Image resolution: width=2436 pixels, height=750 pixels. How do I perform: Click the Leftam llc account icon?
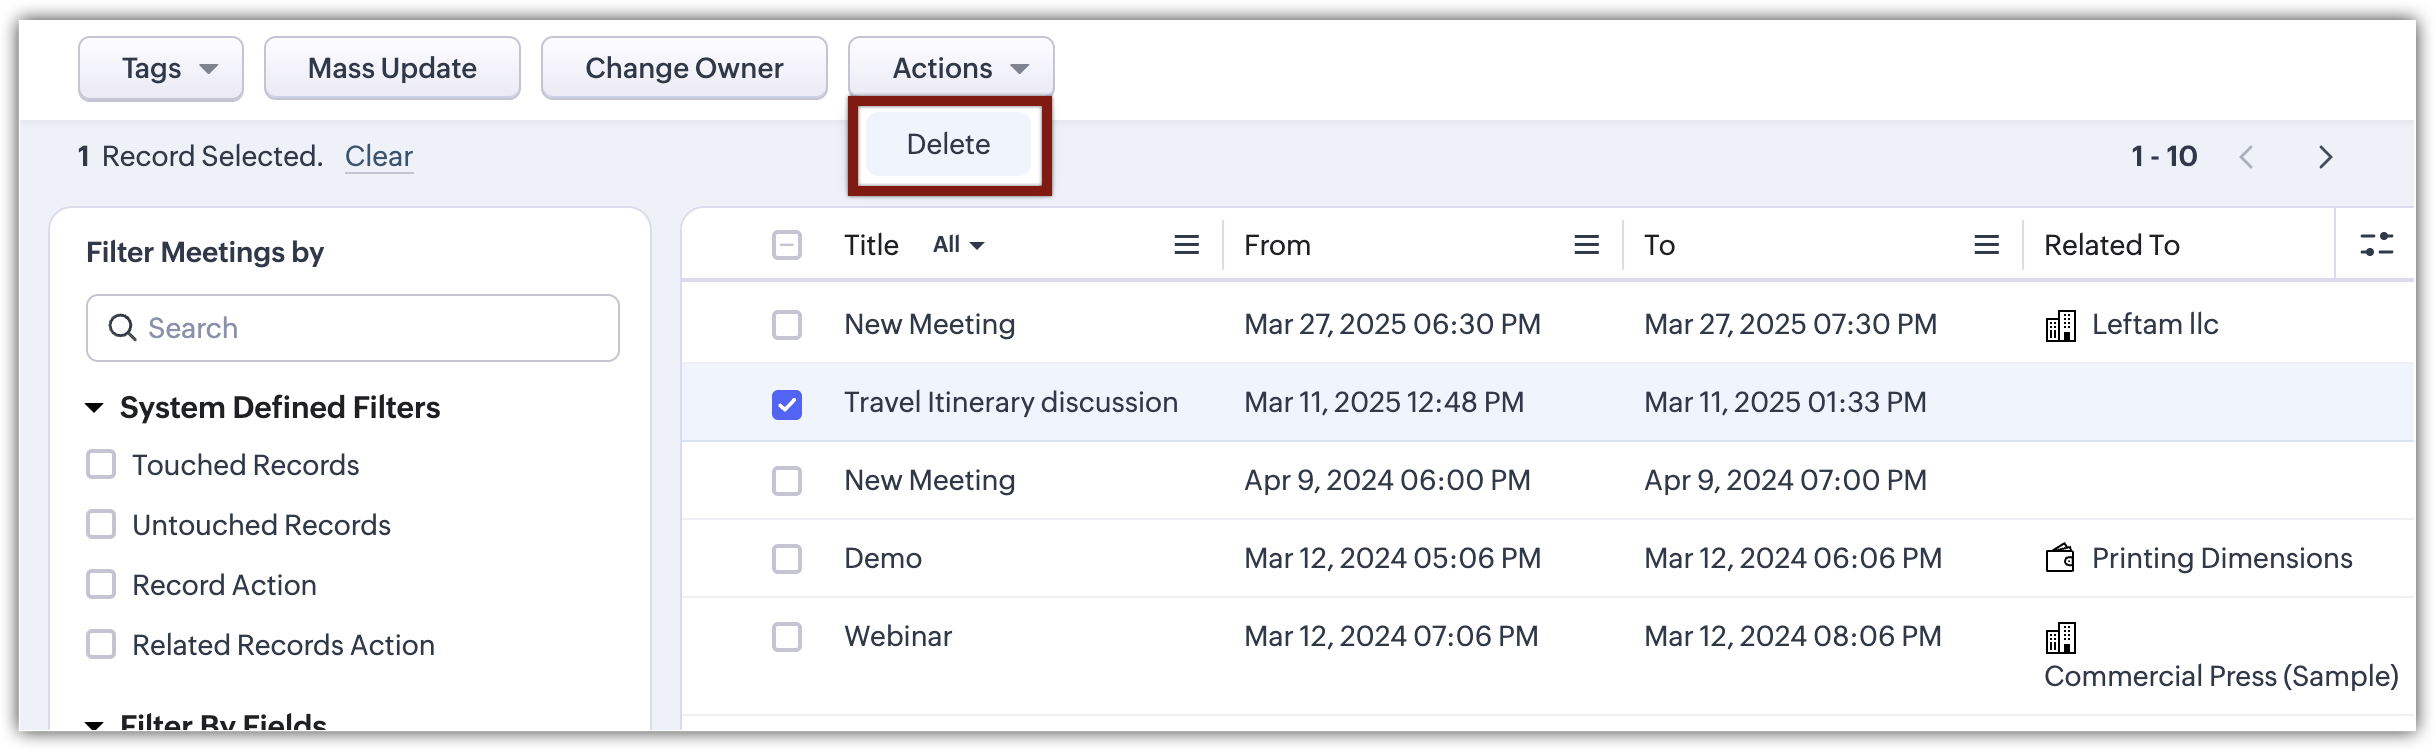[x=2060, y=326]
